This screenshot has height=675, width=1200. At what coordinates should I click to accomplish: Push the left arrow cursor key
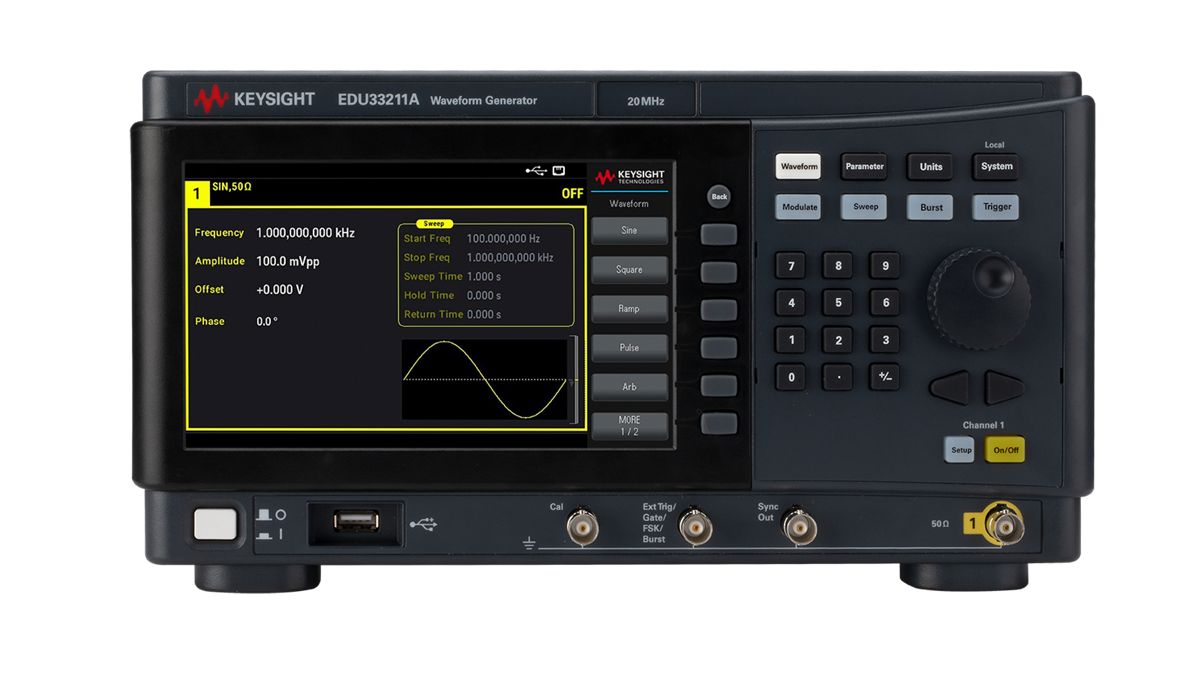click(x=950, y=387)
